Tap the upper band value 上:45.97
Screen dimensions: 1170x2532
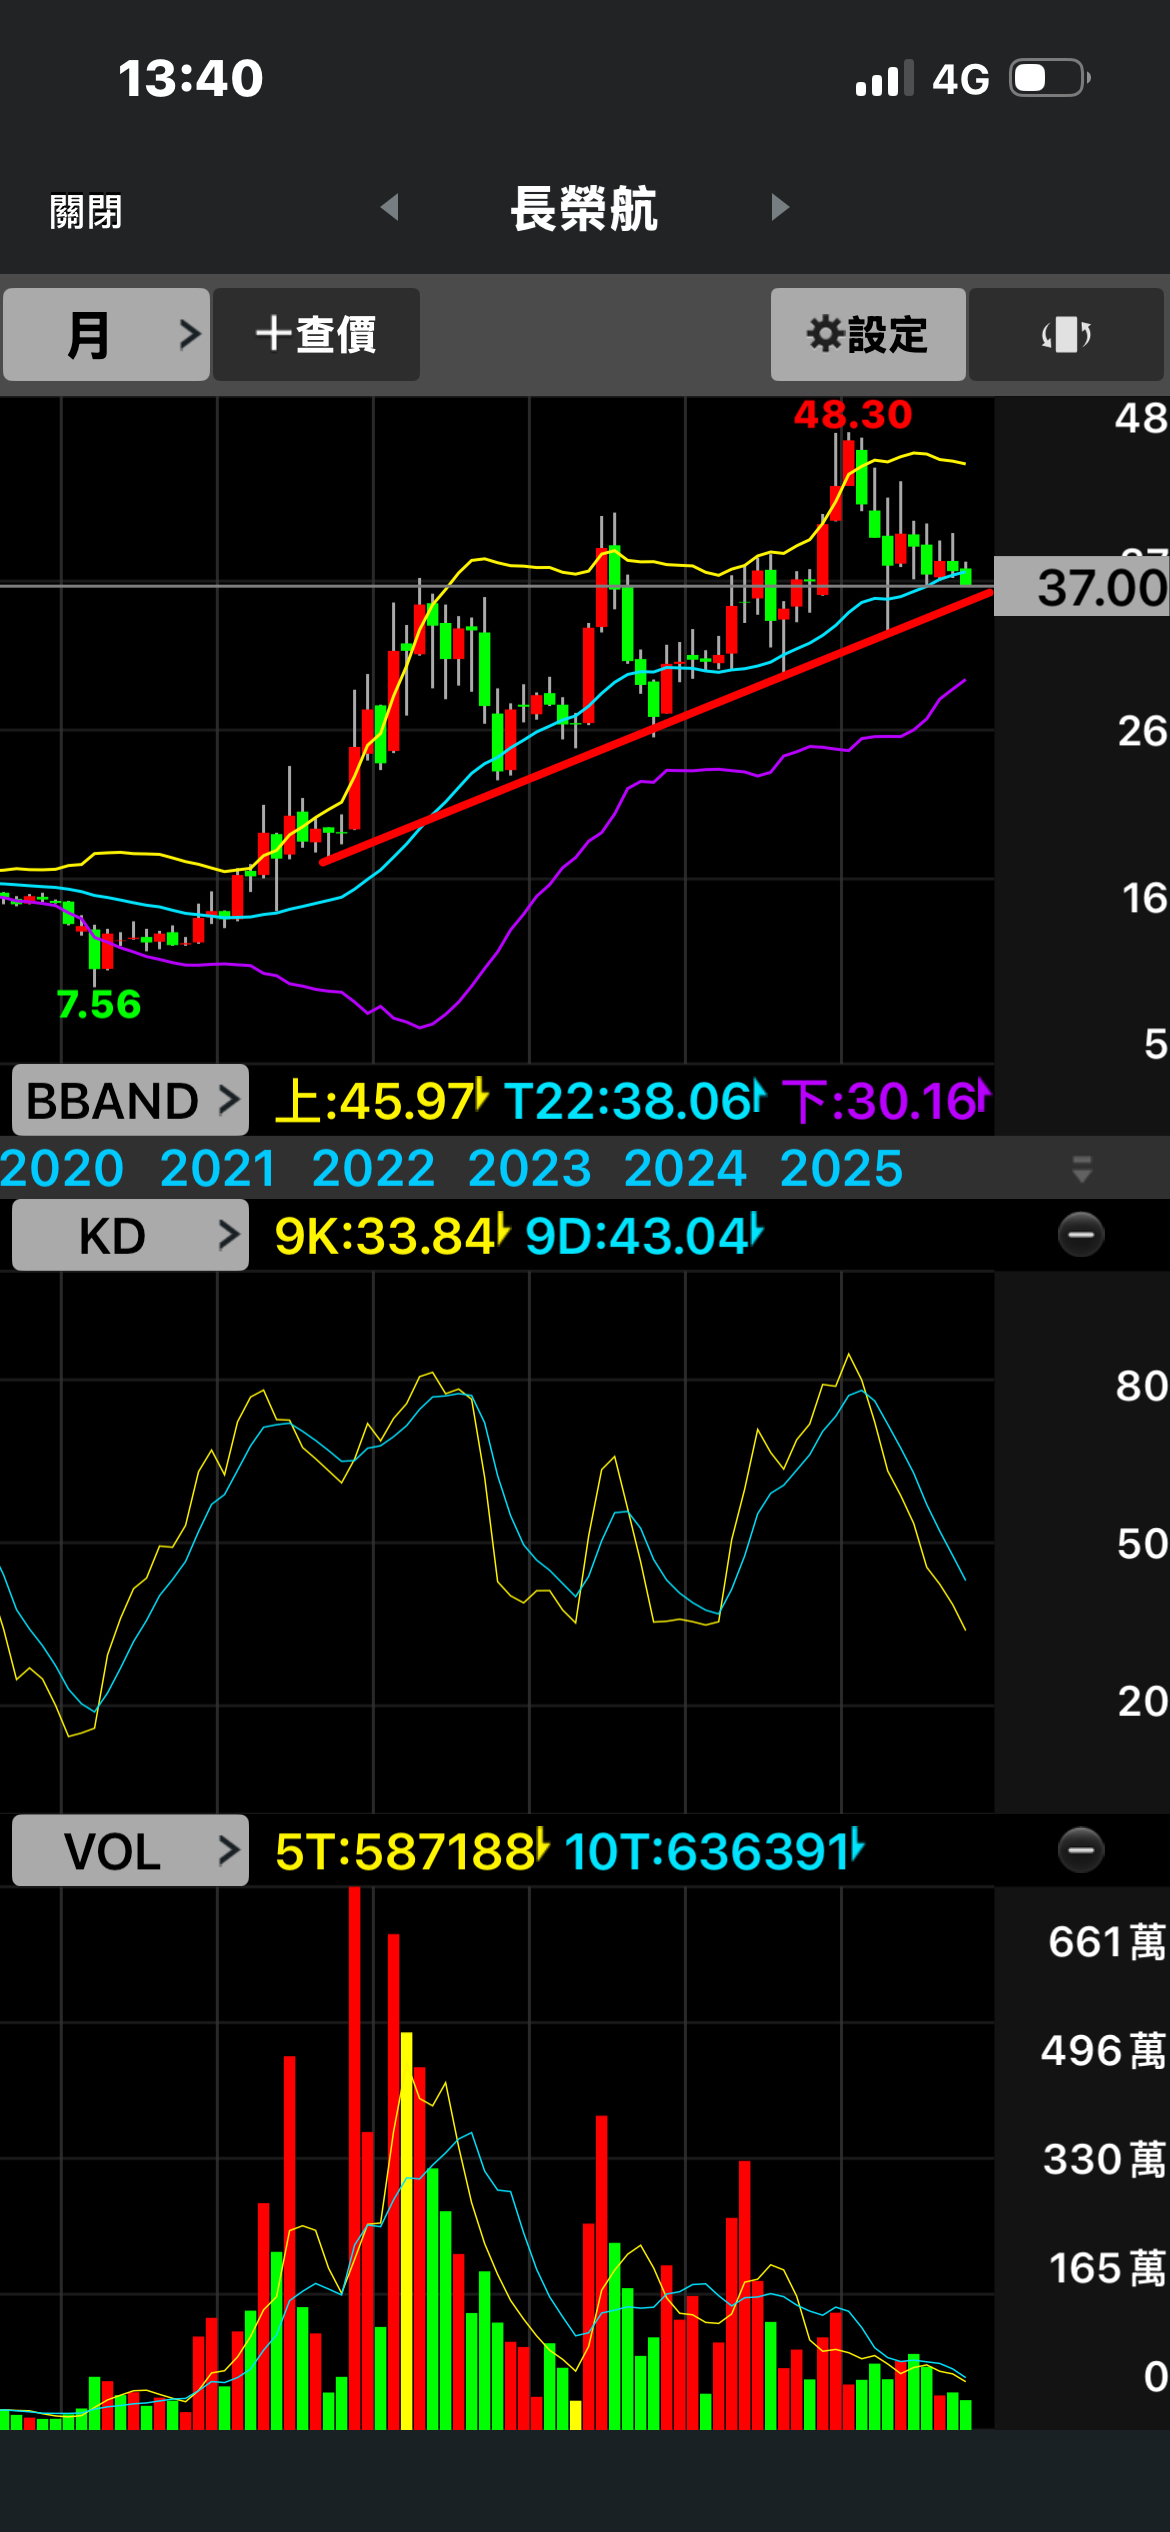point(381,1100)
